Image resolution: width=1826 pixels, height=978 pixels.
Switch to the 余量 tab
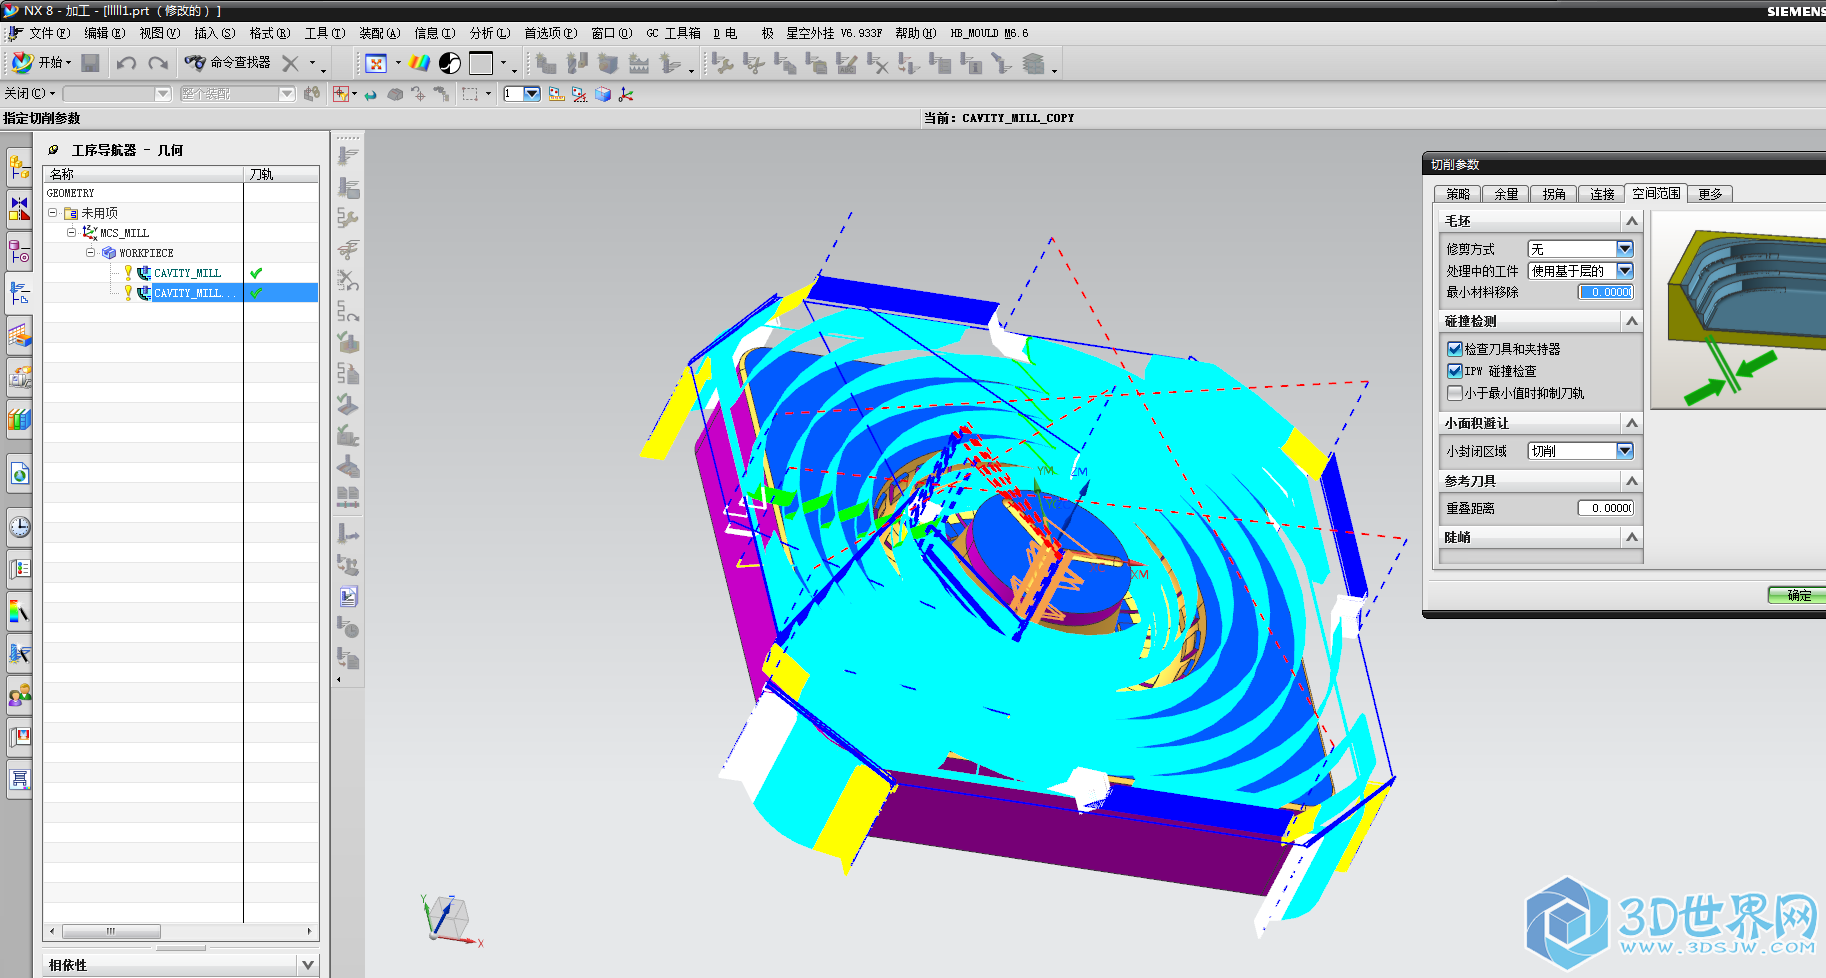coord(1505,194)
